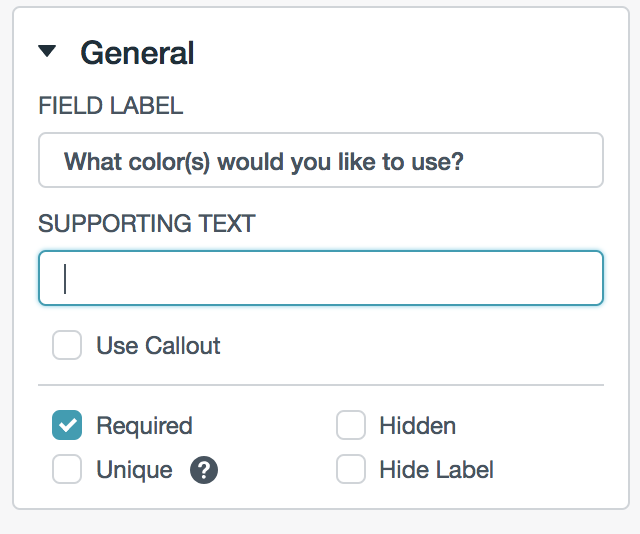Click the General section heading
The image size is (640, 534).
point(137,53)
